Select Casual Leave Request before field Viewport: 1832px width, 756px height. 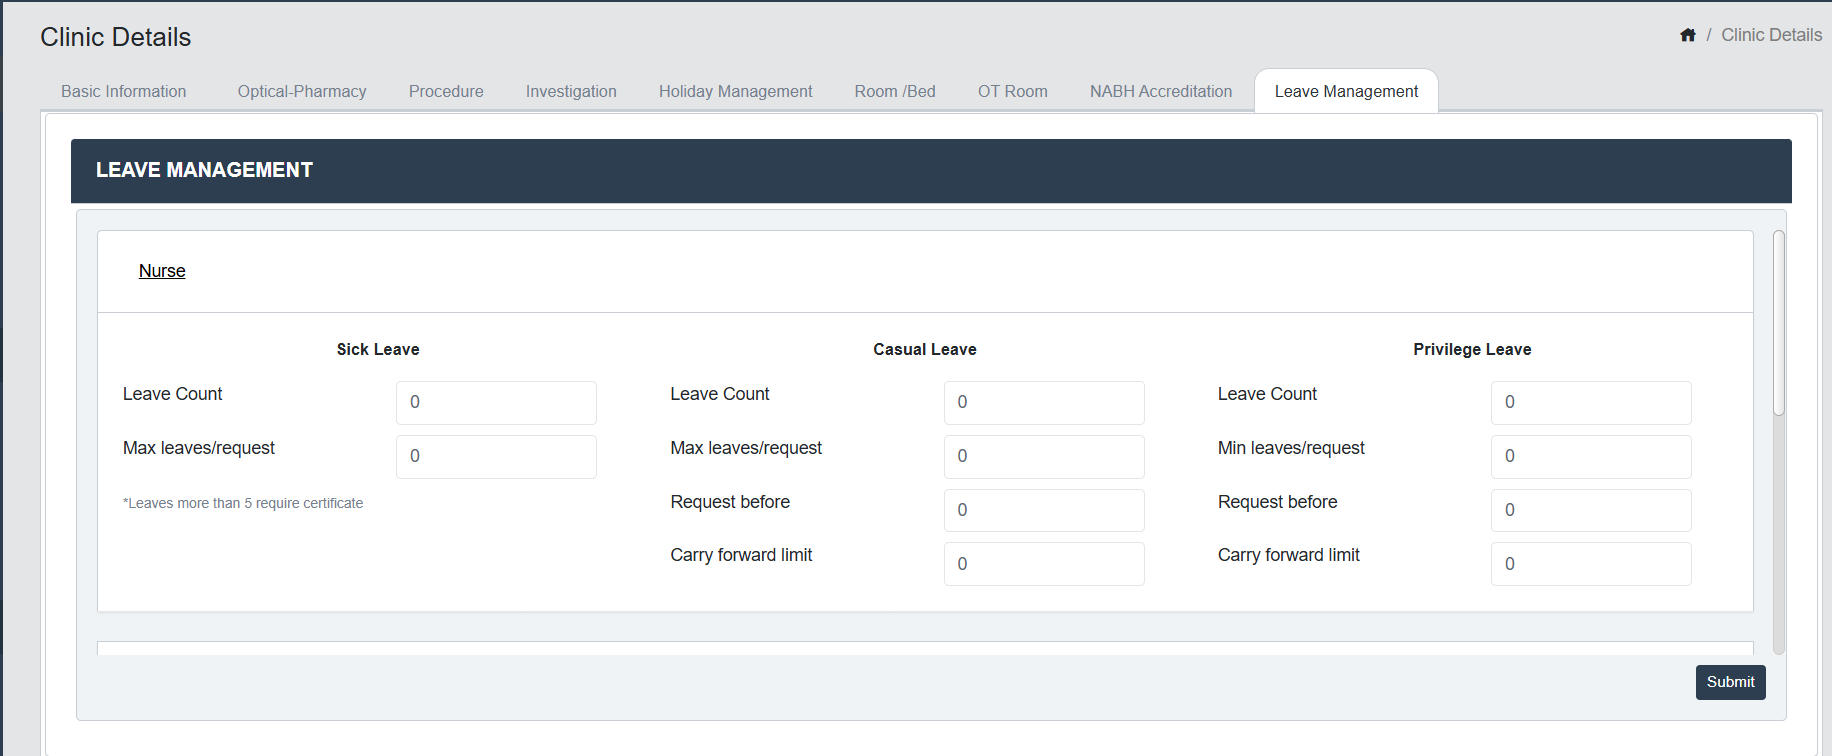point(1043,510)
